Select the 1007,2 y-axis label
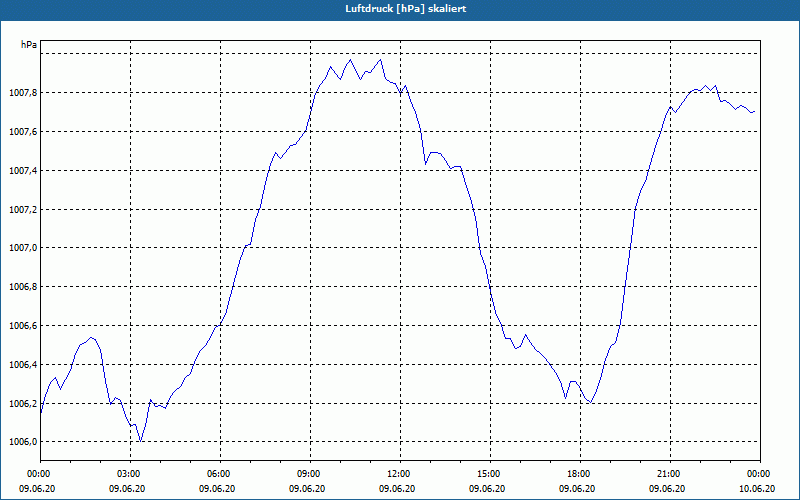 [x=23, y=209]
